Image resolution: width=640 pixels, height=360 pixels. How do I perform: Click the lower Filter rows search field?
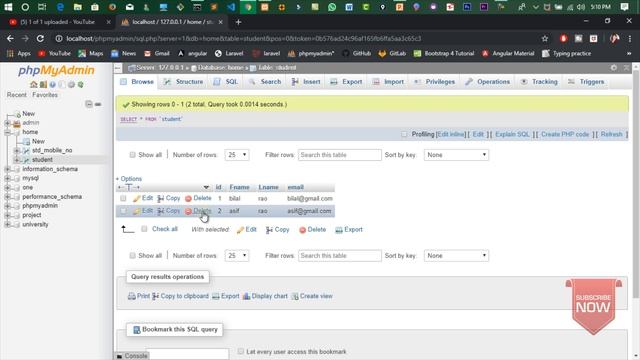point(340,256)
